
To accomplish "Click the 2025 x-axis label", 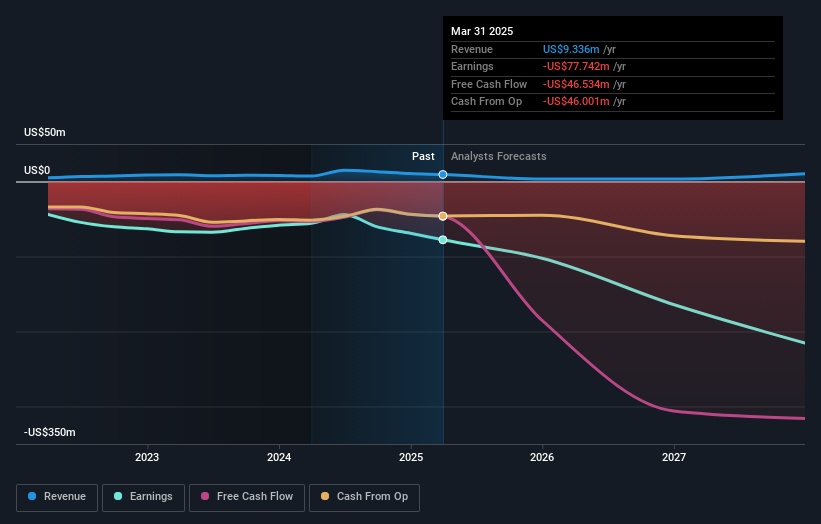I will [411, 458].
